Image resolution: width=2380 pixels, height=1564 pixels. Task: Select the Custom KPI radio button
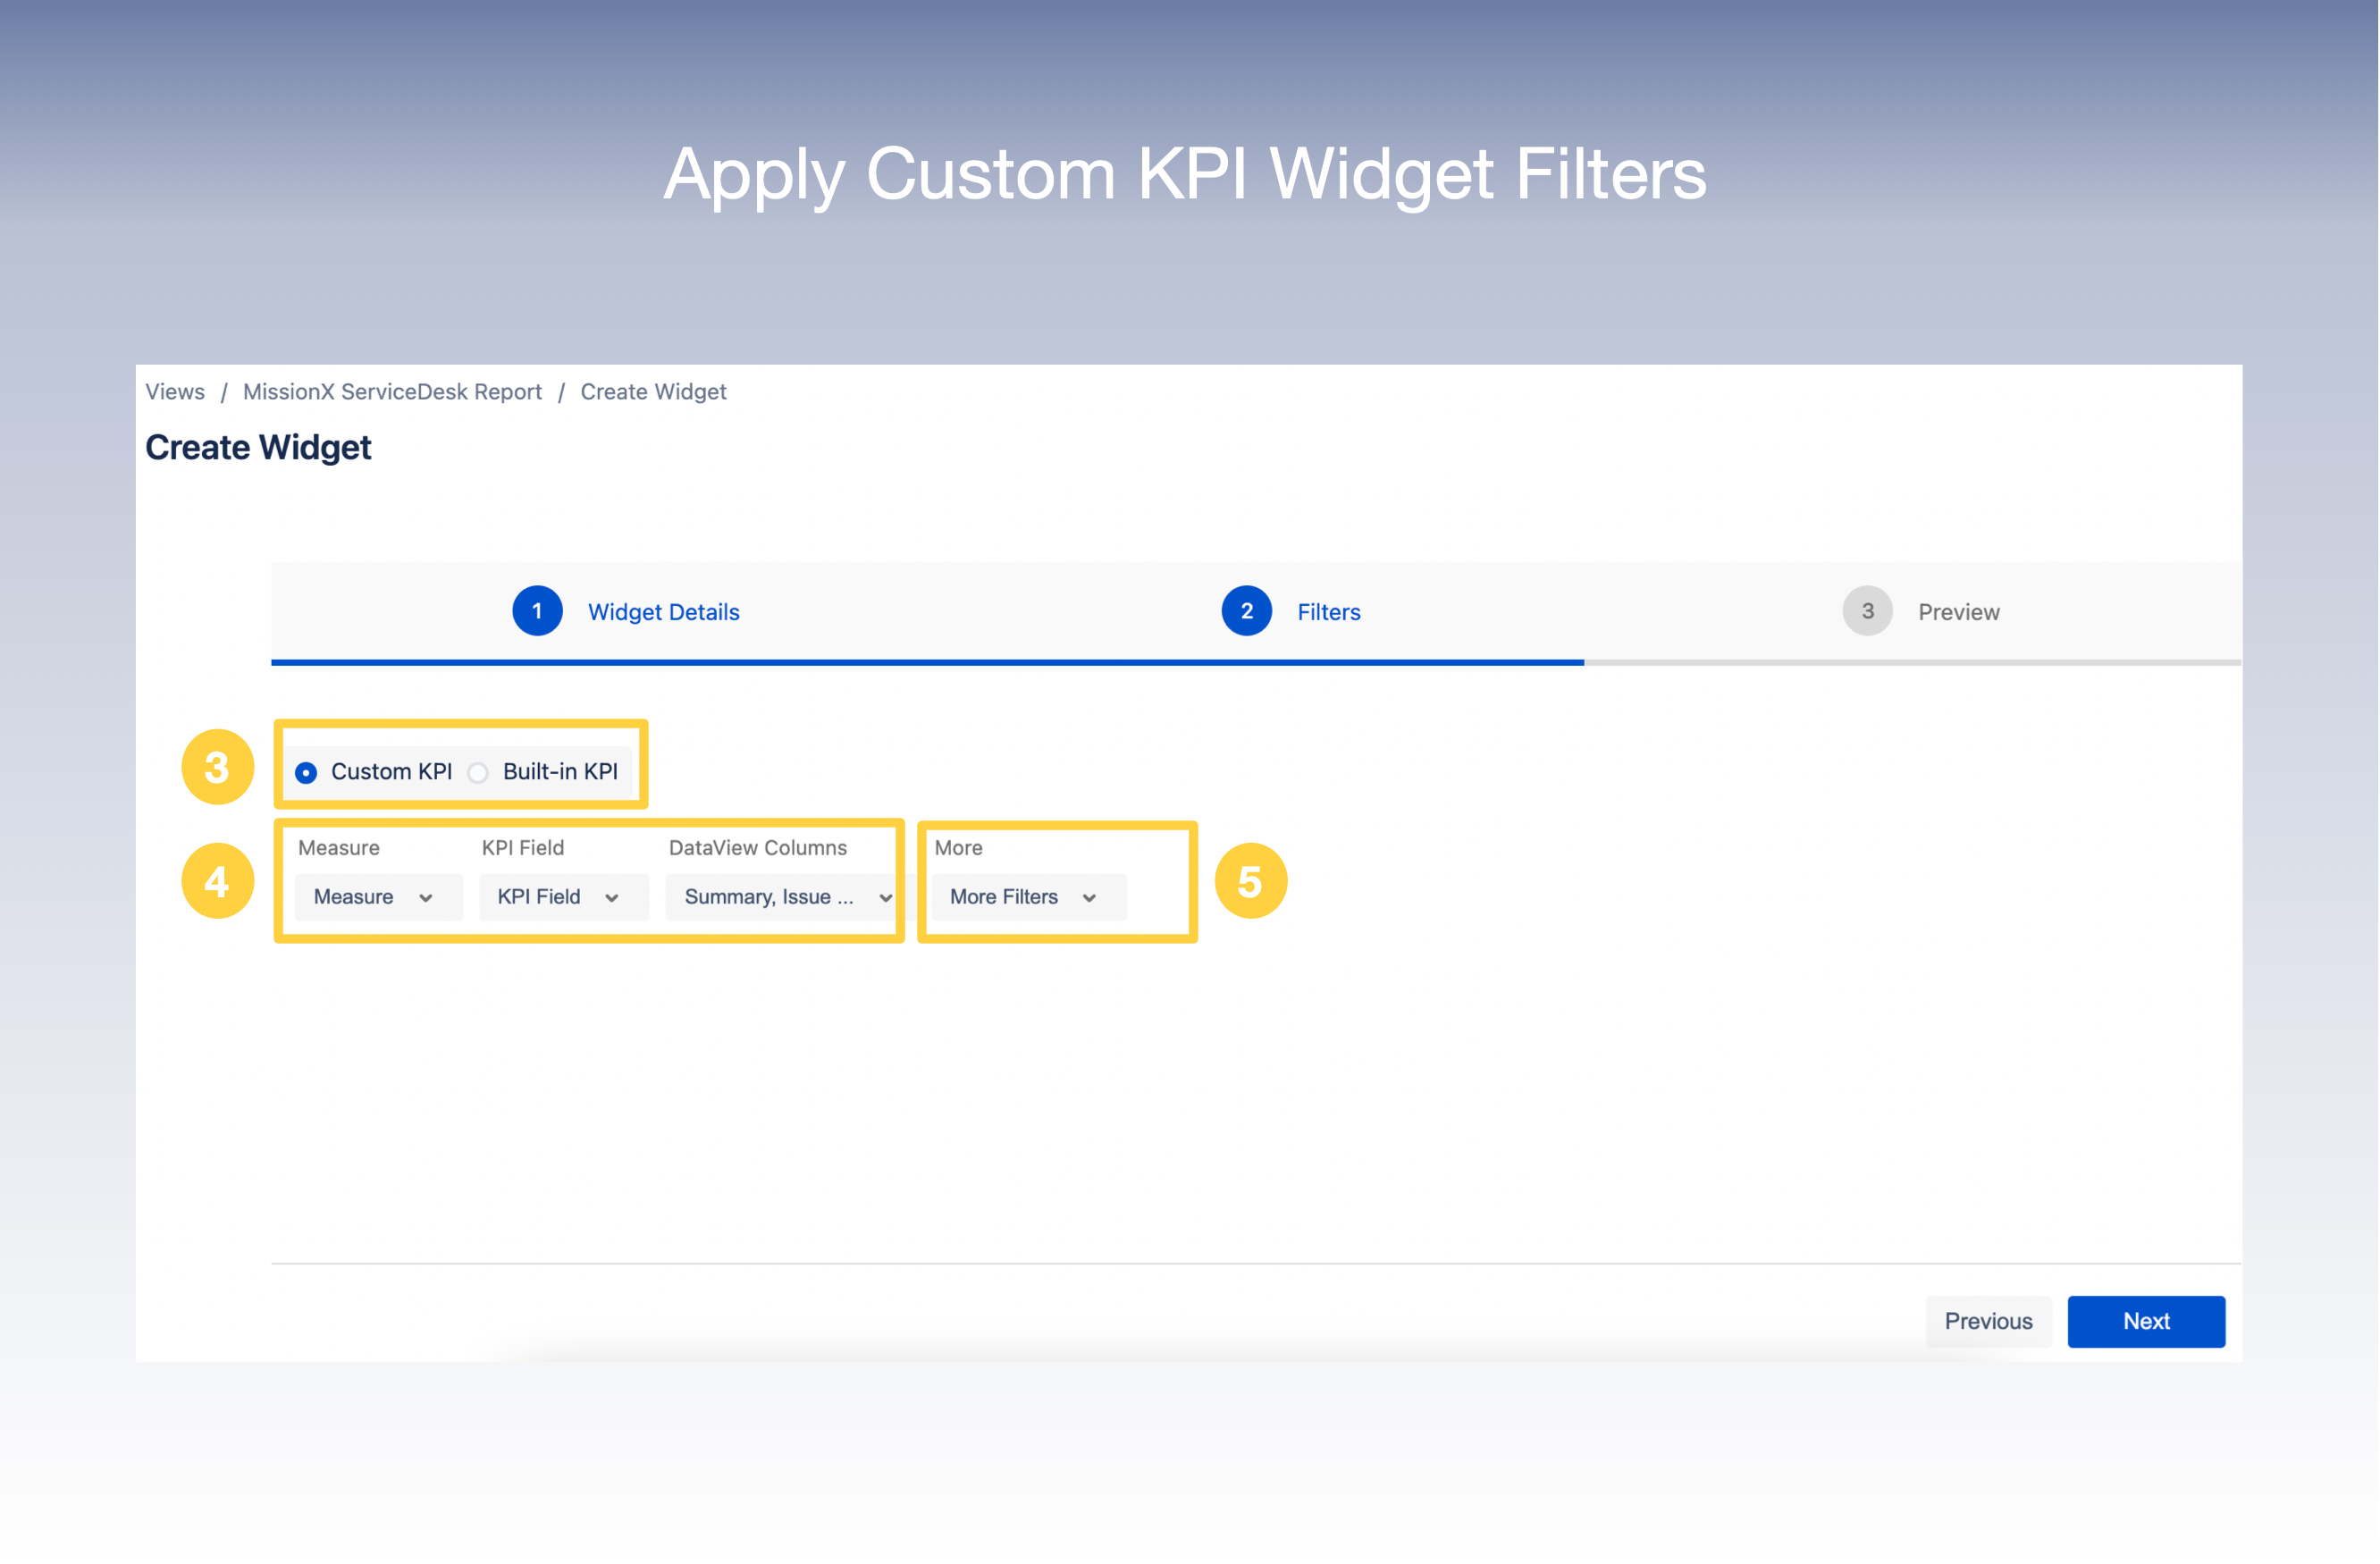307,771
